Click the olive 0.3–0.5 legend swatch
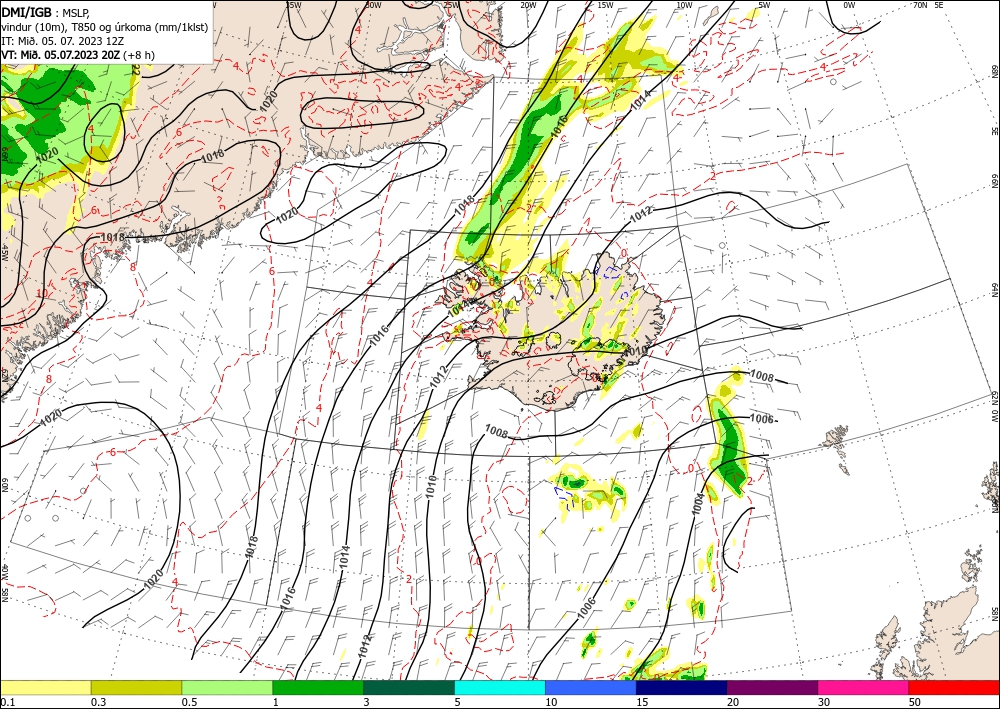 (136, 687)
